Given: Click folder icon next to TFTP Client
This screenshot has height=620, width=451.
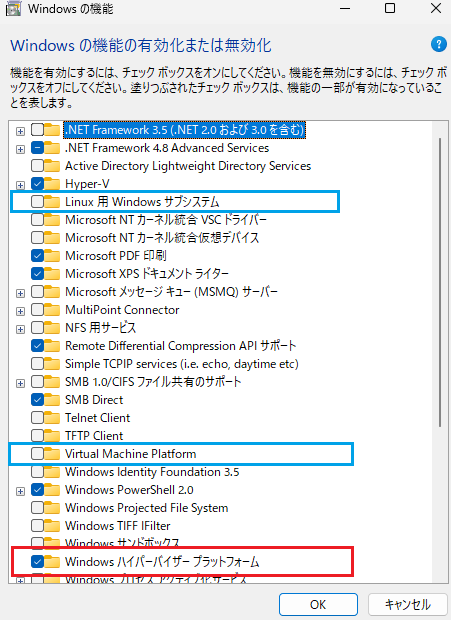Looking at the screenshot, I should coord(52,435).
